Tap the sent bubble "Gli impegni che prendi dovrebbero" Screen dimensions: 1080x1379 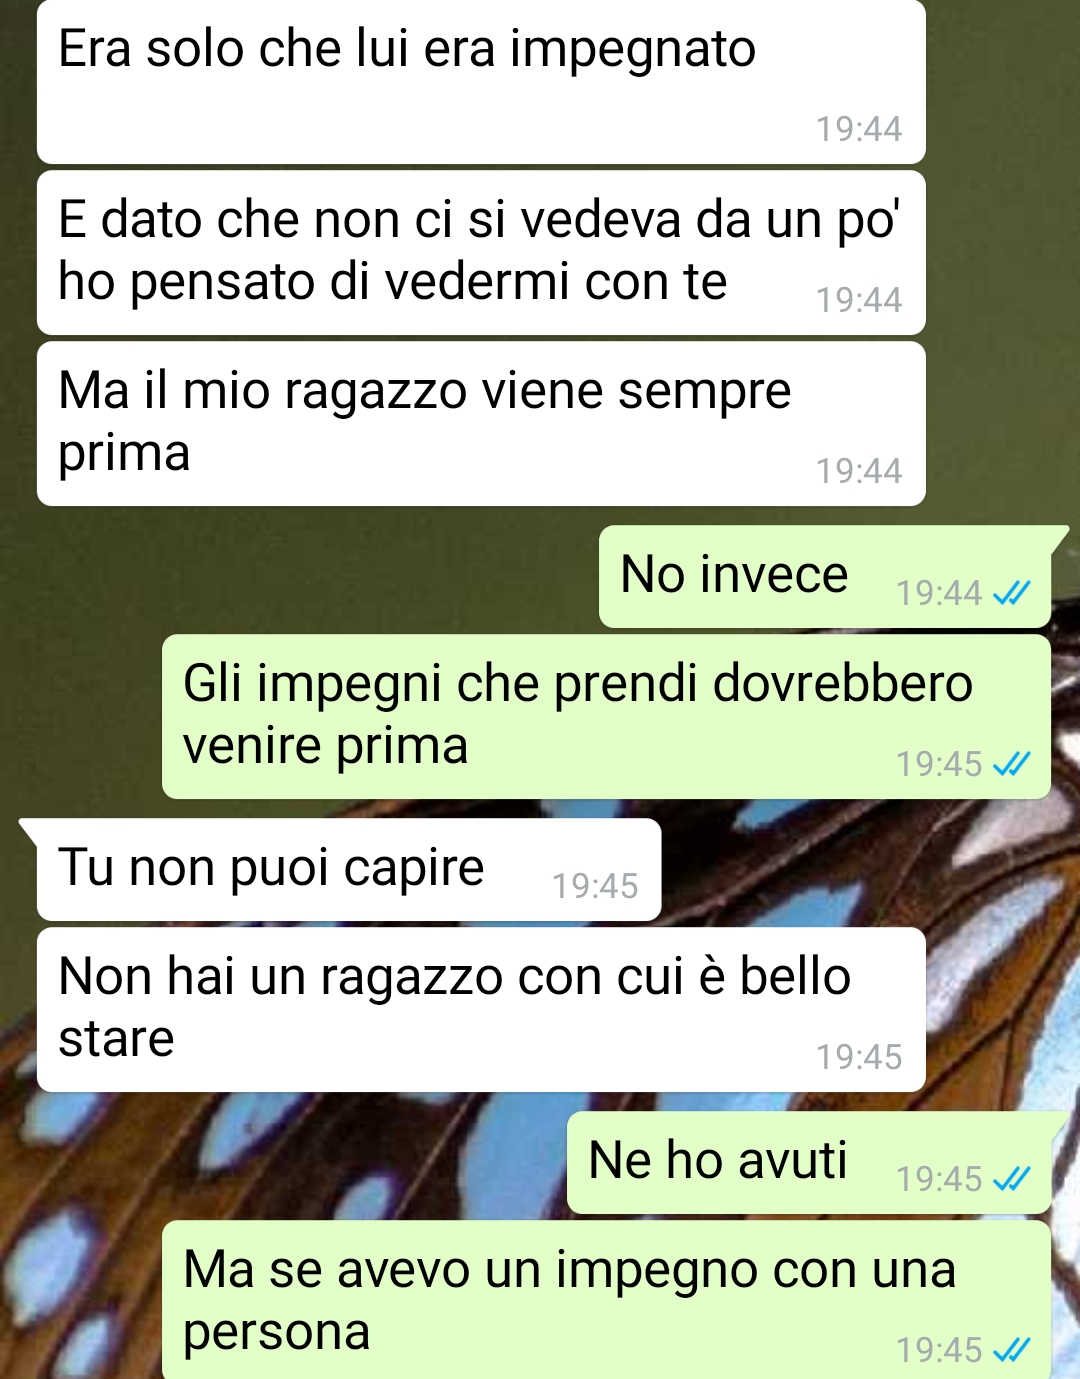[606, 717]
